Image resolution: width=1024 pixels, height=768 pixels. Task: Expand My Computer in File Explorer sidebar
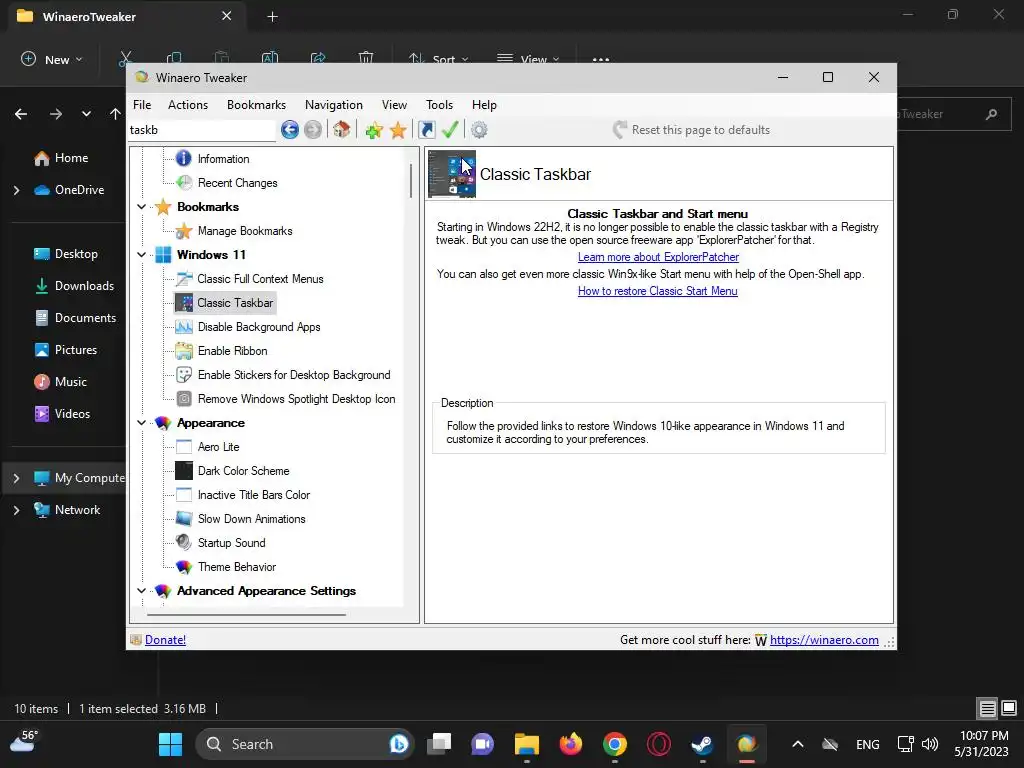point(16,478)
